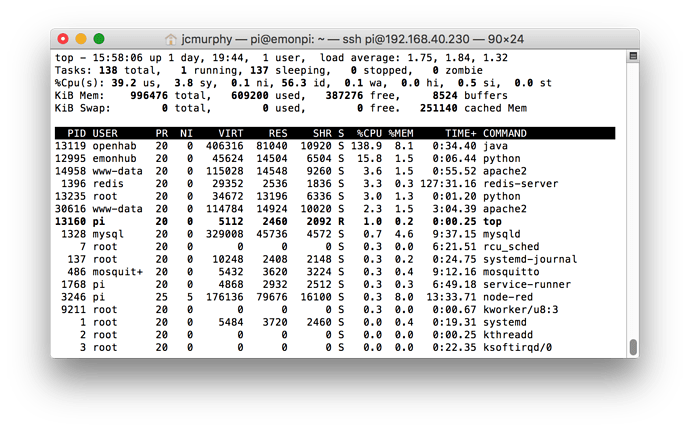This screenshot has height=430, width=690.
Task: Click PID 30616 www-data row
Action: [70, 209]
